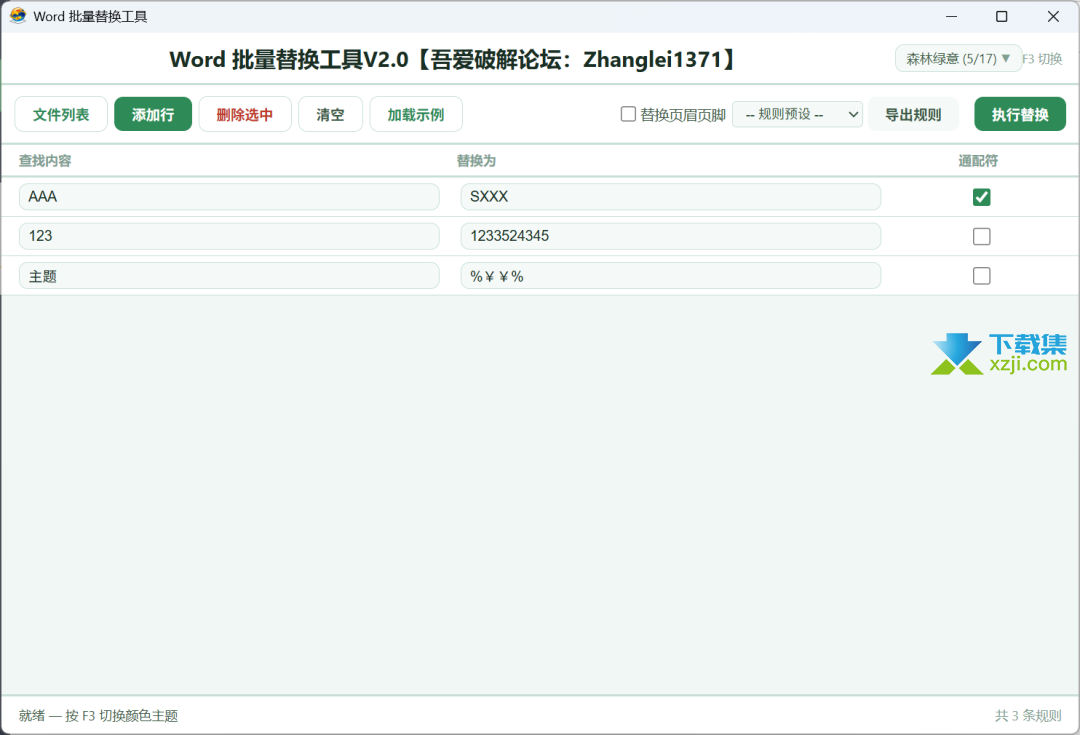
Task: Open the 规则预设 preset dropdown
Action: point(797,114)
